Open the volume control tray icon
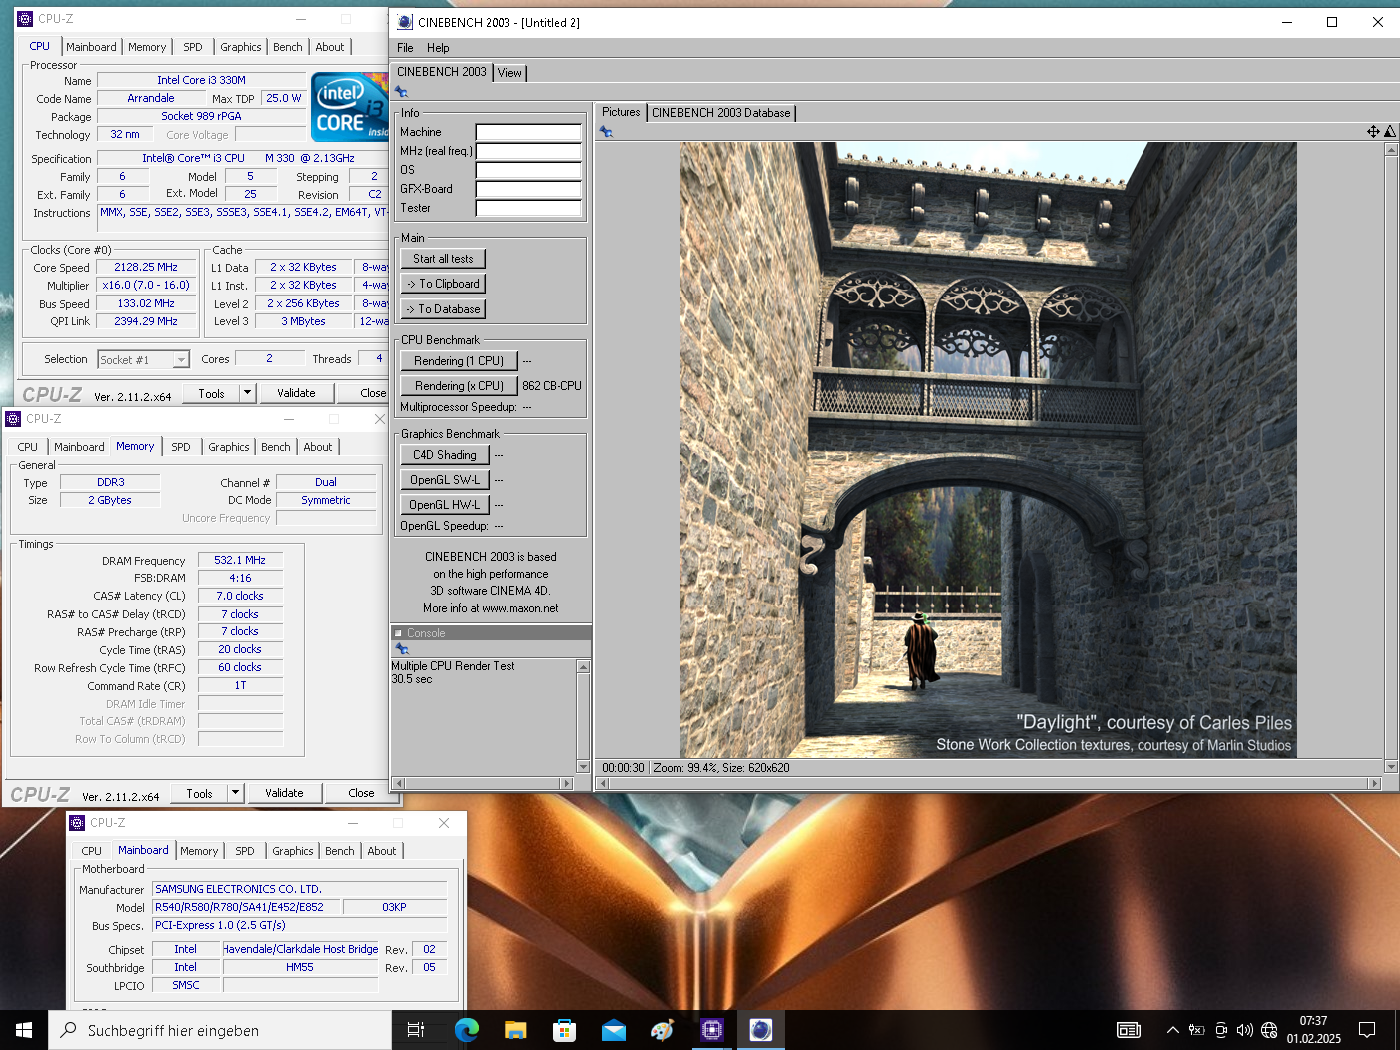The image size is (1400, 1050). 1245,1030
